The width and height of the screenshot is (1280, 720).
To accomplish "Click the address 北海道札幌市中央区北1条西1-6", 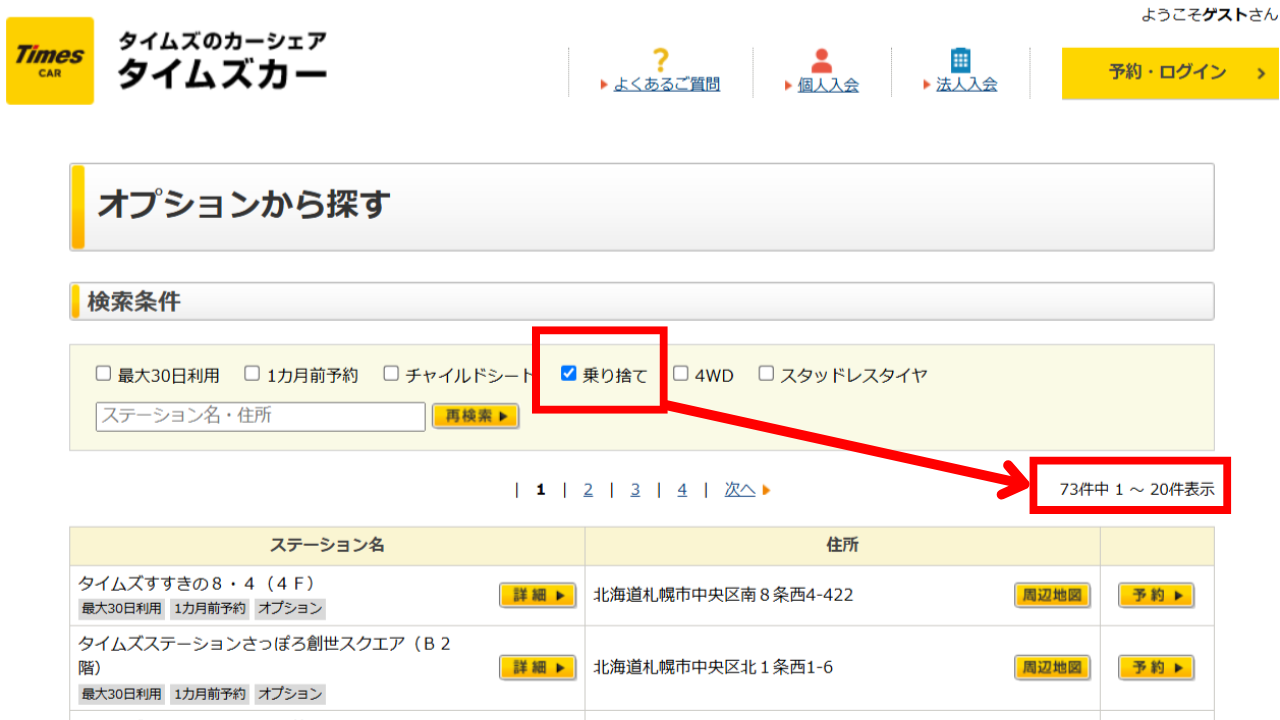I will (x=713, y=668).
